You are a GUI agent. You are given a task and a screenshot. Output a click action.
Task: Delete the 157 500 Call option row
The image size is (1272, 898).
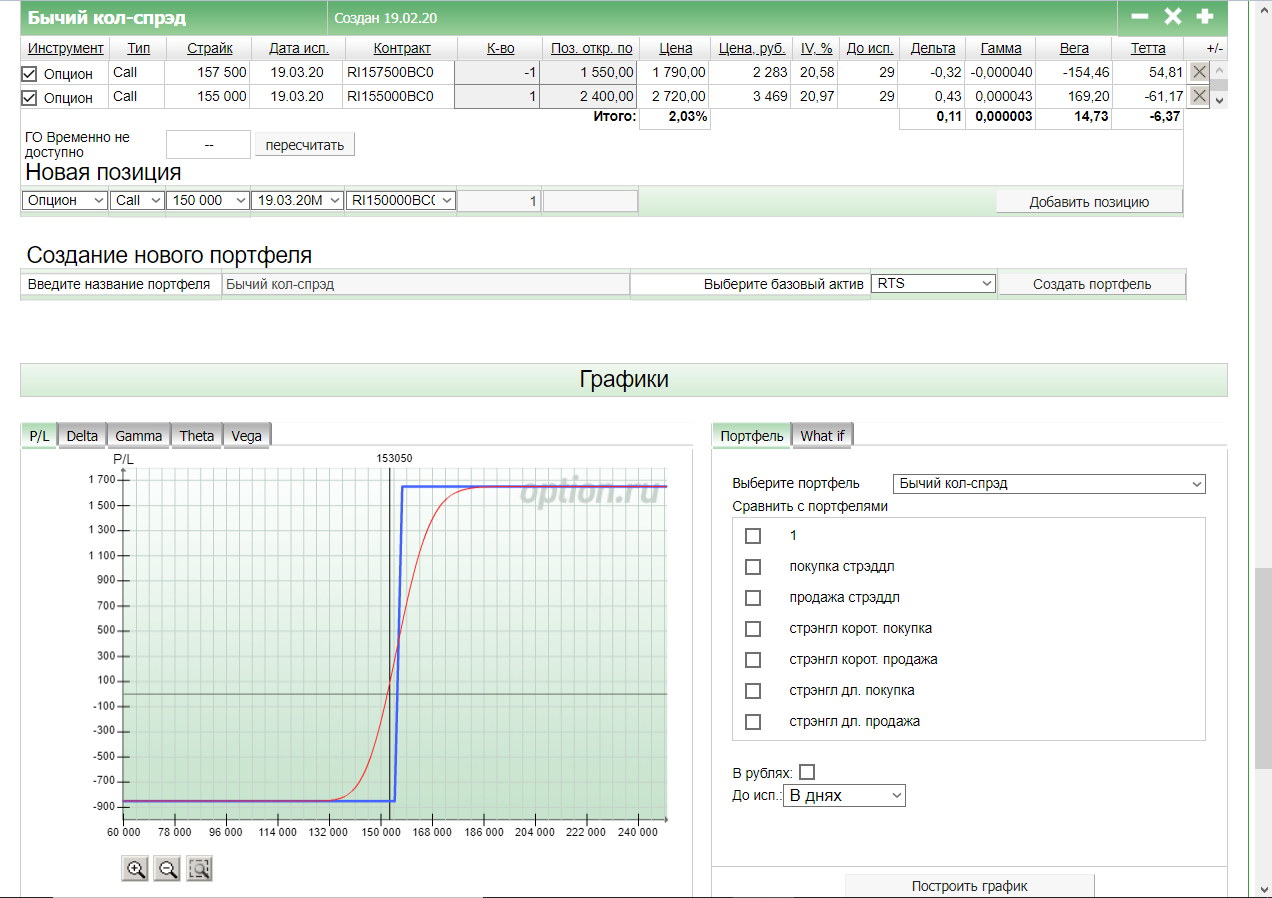coord(1199,72)
